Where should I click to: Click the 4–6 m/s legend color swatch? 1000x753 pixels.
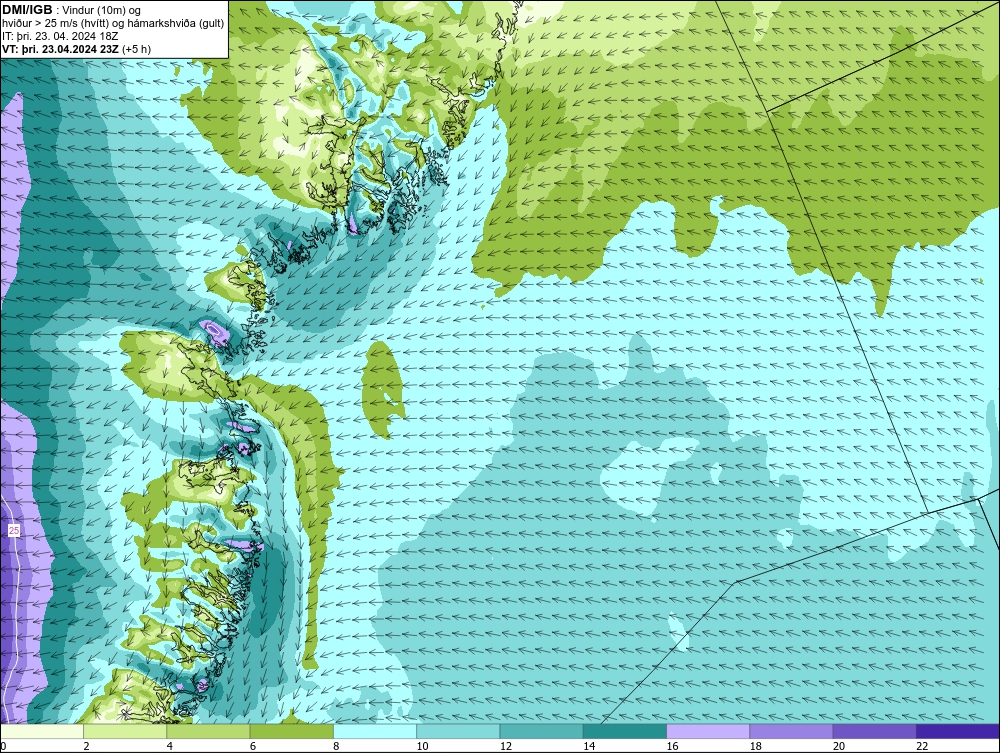point(209,731)
